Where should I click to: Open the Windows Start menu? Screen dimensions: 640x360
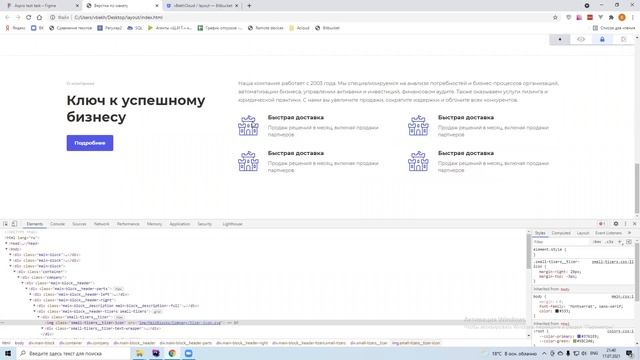coord(8,353)
